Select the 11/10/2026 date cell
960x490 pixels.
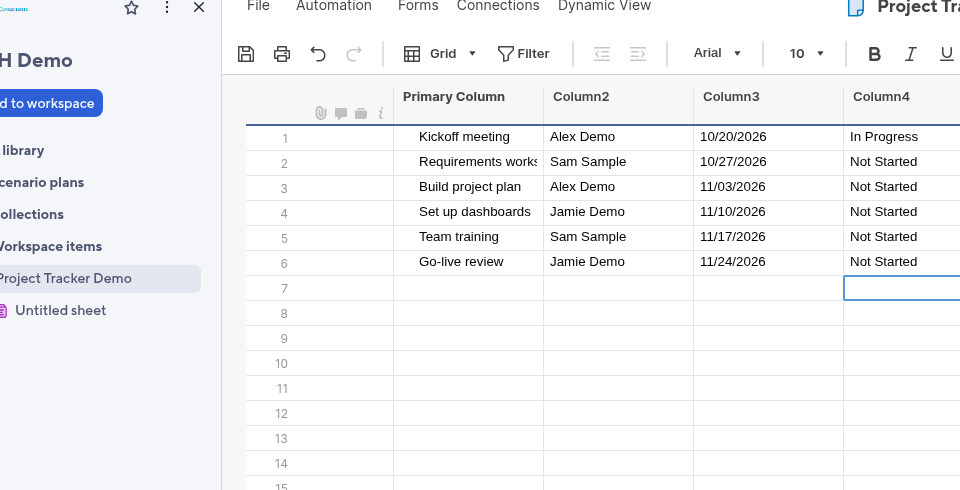pyautogui.click(x=768, y=213)
